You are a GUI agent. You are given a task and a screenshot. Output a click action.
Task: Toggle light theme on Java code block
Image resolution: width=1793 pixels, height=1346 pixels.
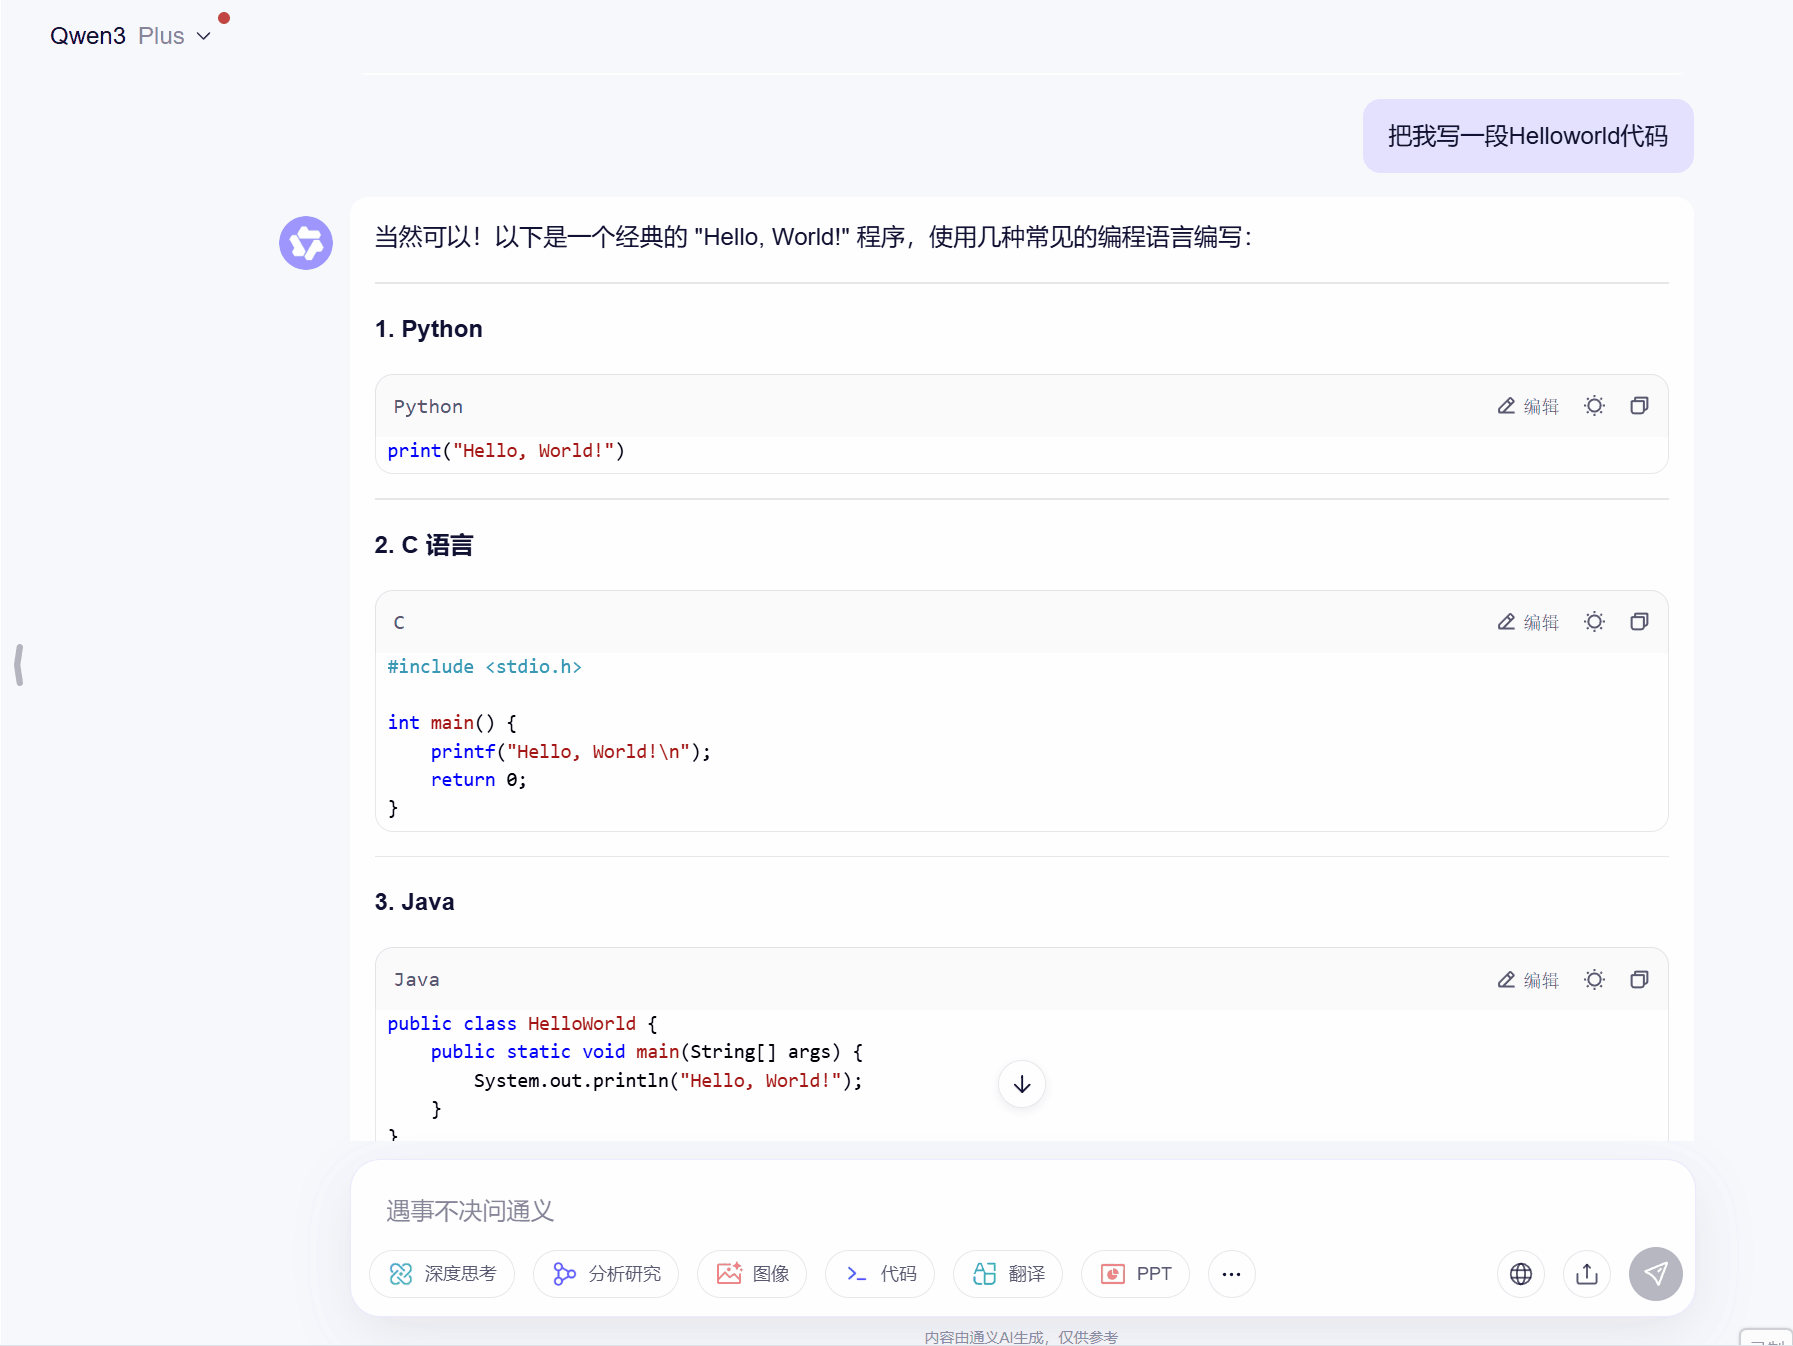click(x=1595, y=980)
